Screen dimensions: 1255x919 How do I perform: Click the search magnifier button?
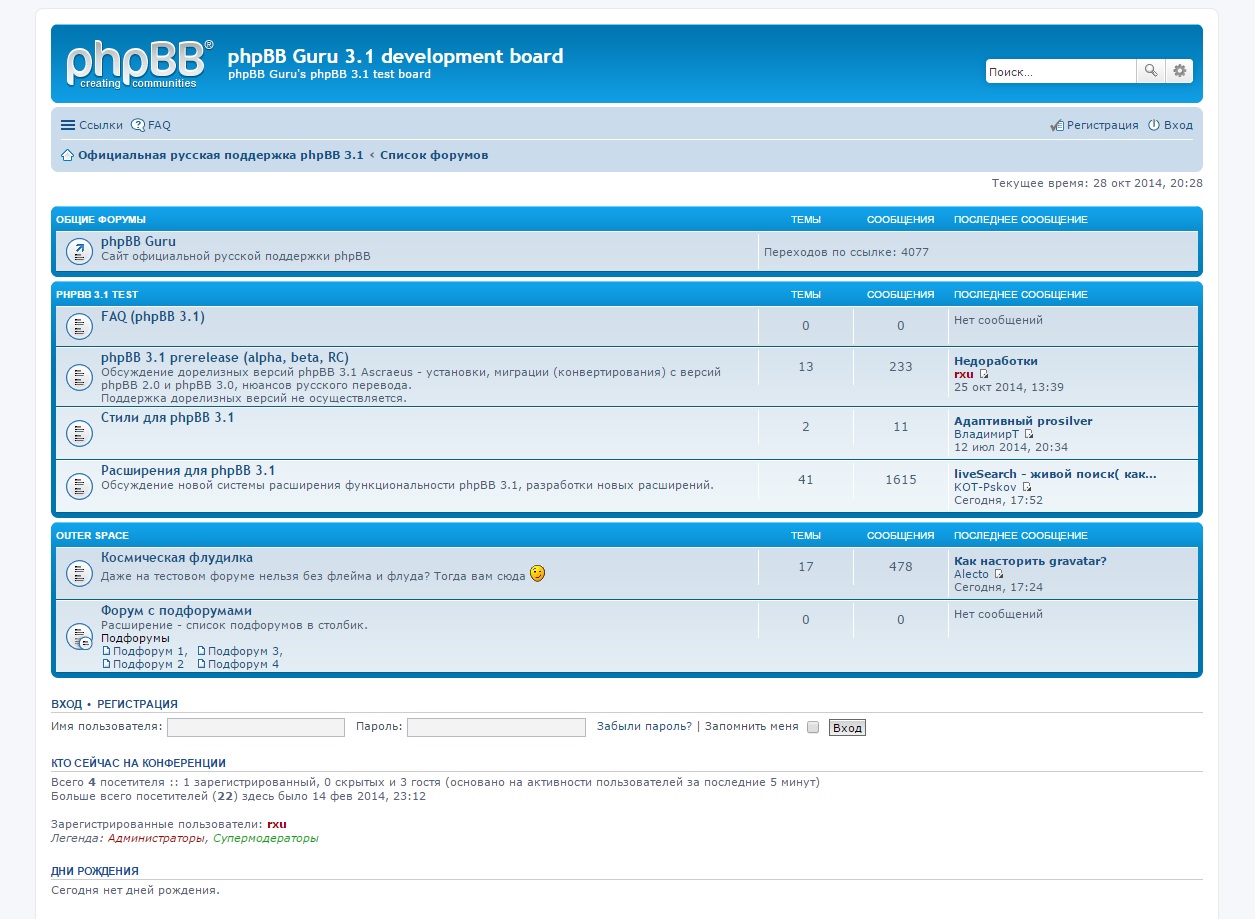click(1151, 71)
